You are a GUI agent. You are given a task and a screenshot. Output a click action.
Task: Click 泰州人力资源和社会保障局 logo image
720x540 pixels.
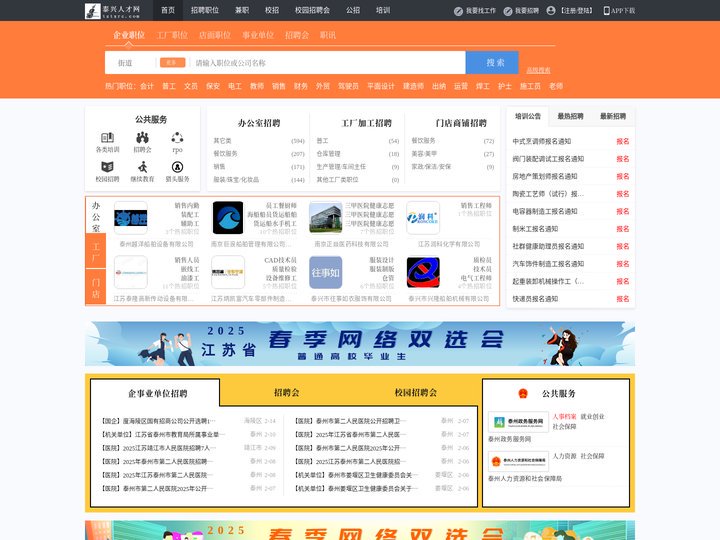[518, 461]
